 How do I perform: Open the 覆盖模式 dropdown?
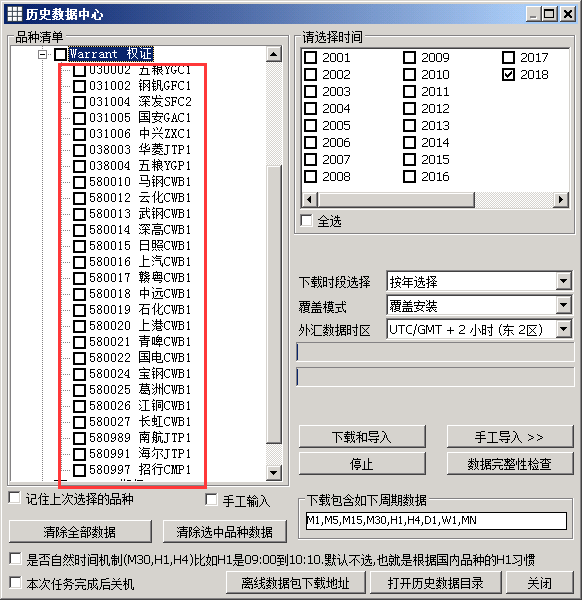pyautogui.click(x=563, y=305)
